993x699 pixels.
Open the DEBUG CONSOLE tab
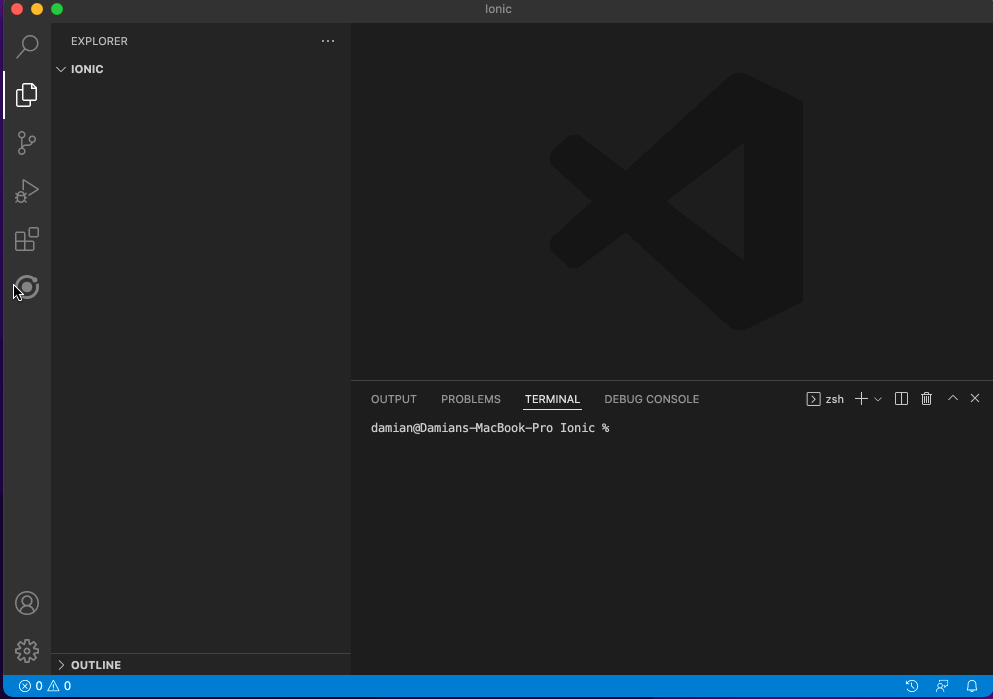pyautogui.click(x=651, y=399)
